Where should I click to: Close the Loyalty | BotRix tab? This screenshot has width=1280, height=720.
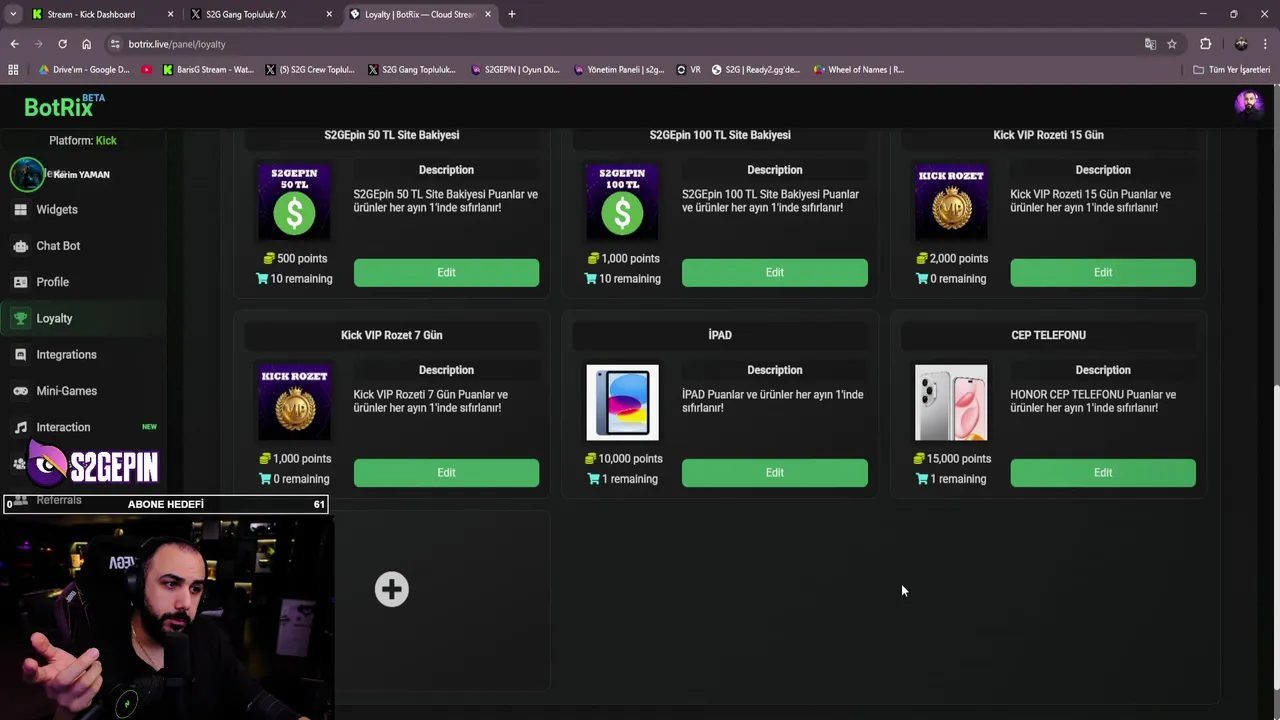[x=488, y=14]
